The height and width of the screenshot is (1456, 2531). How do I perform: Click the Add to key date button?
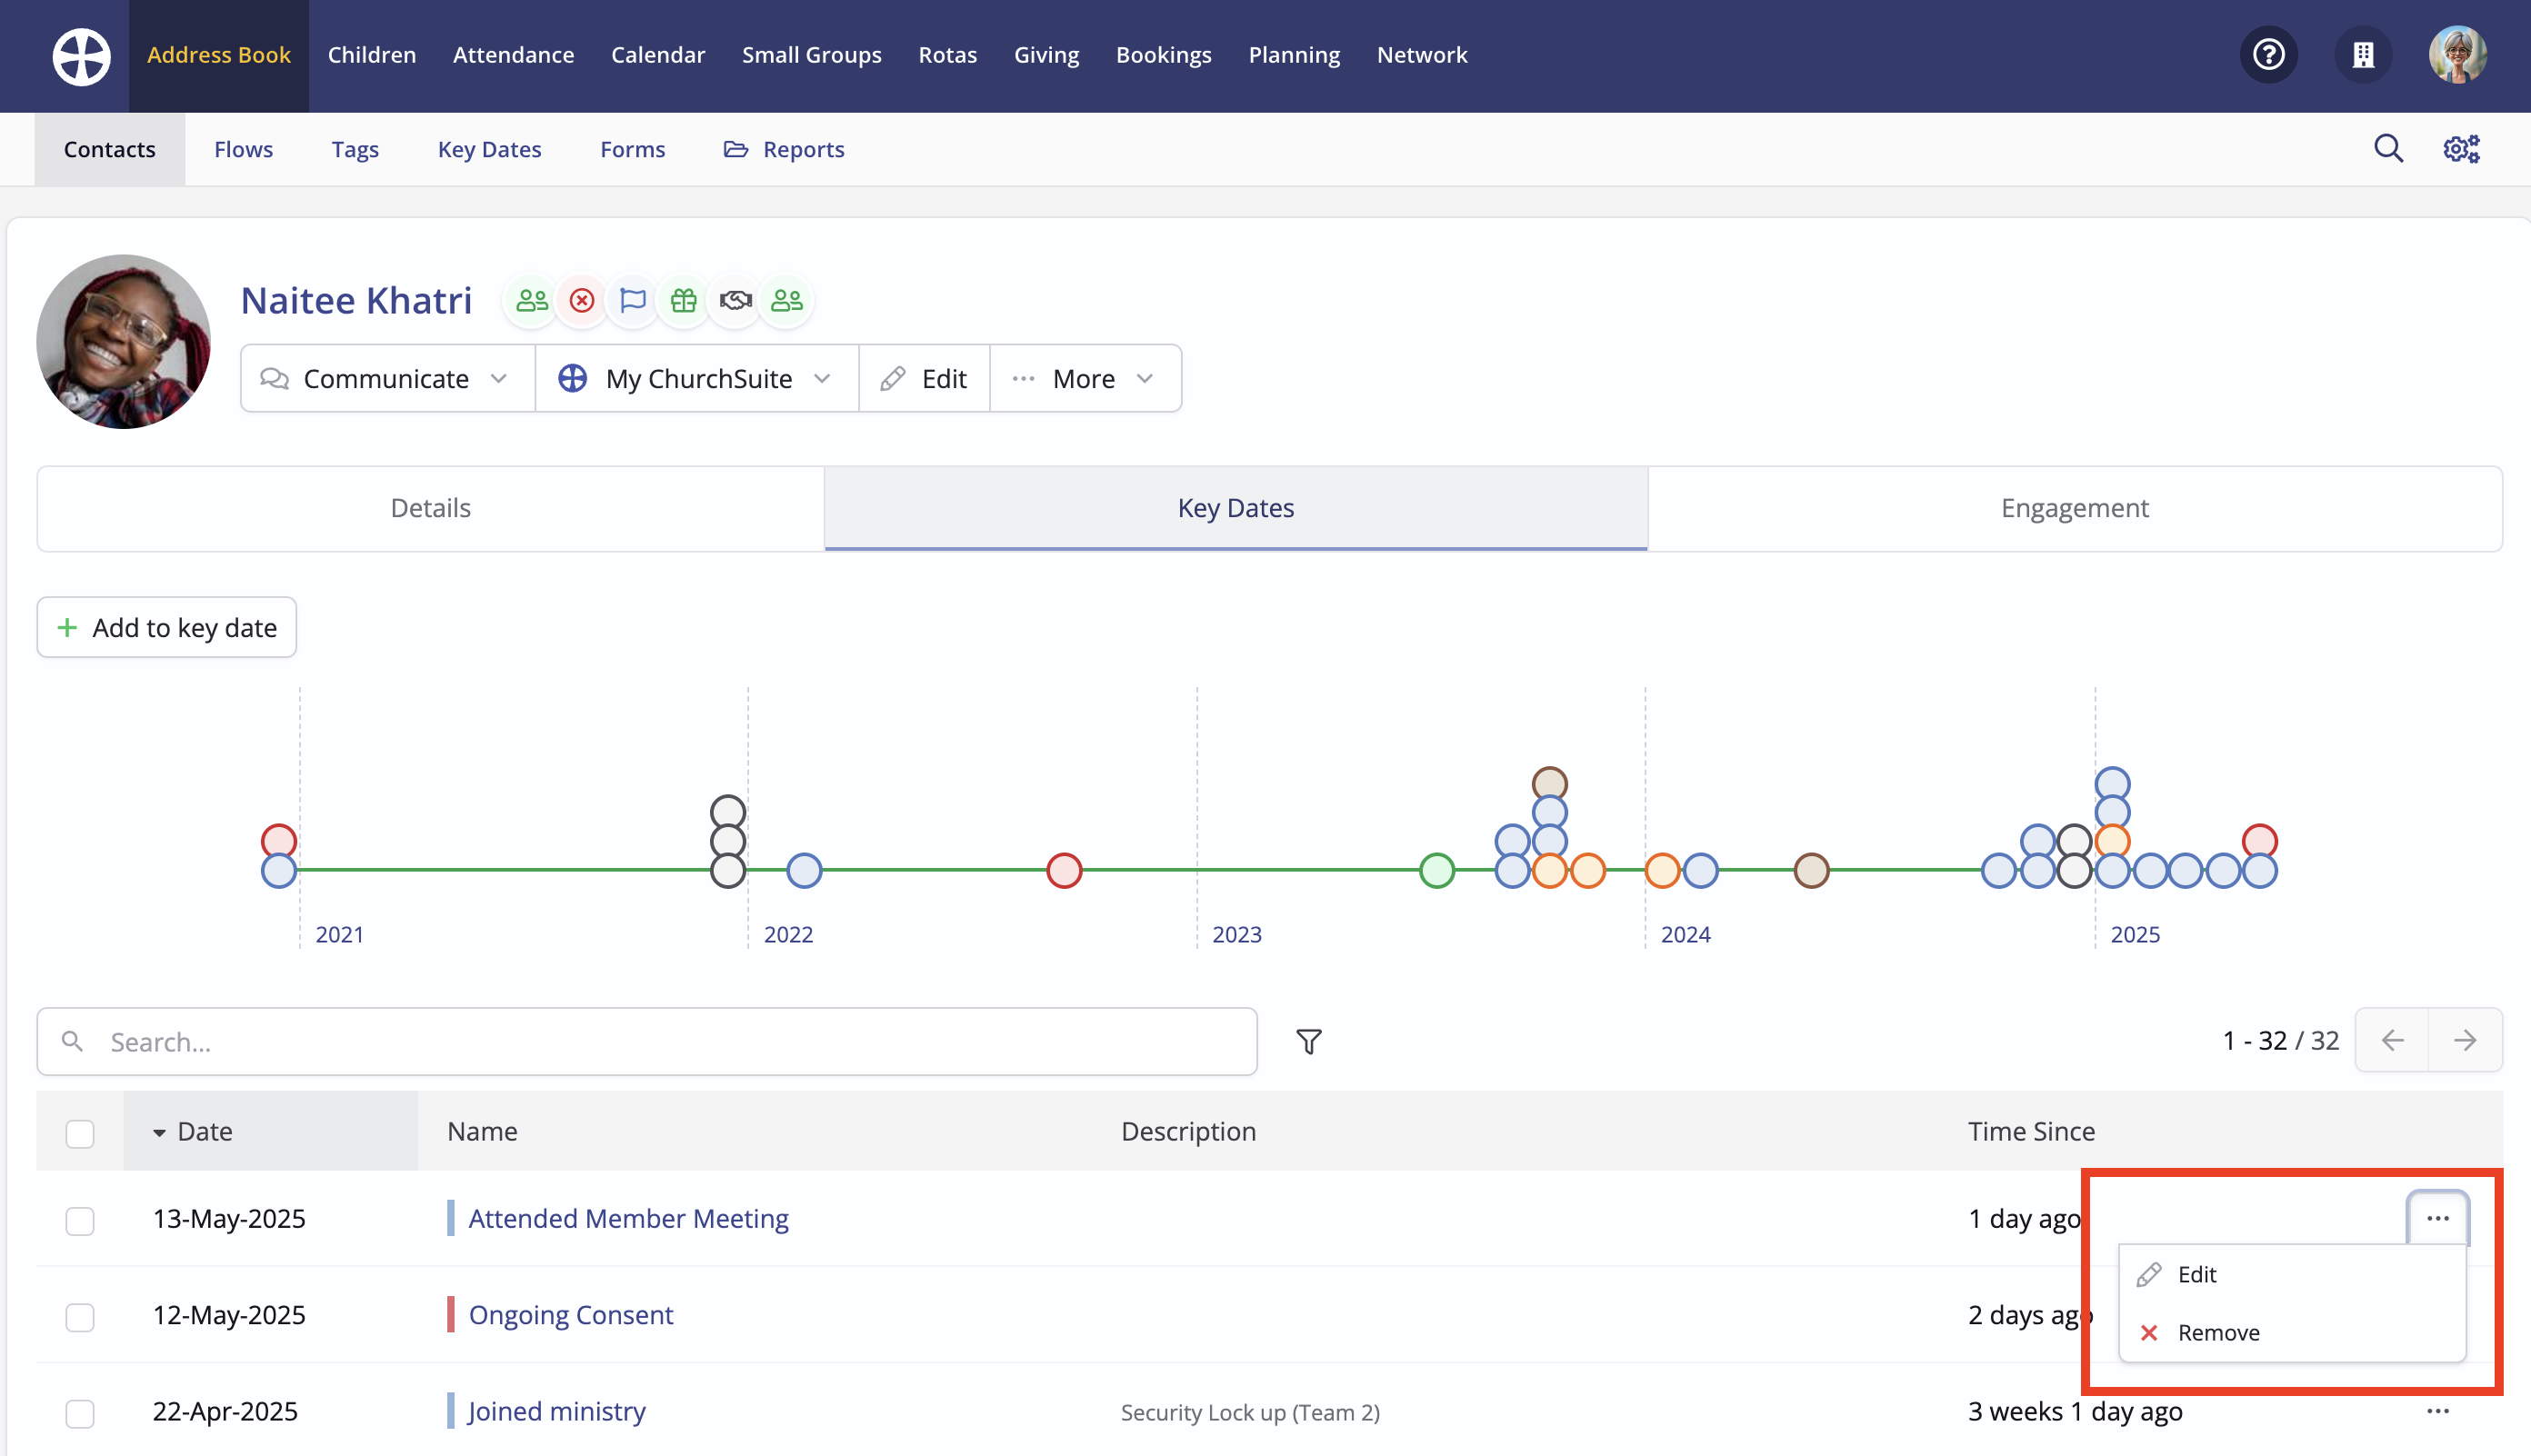pyautogui.click(x=167, y=628)
